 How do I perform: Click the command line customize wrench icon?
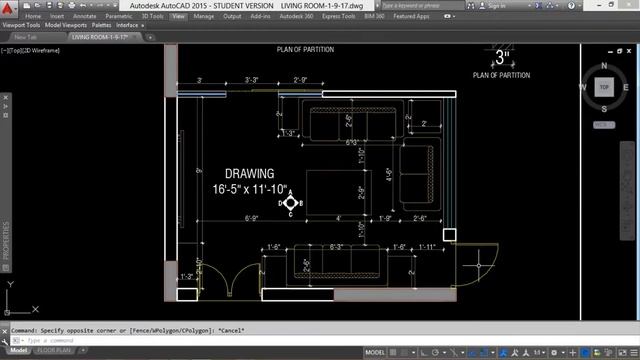[x=4, y=341]
